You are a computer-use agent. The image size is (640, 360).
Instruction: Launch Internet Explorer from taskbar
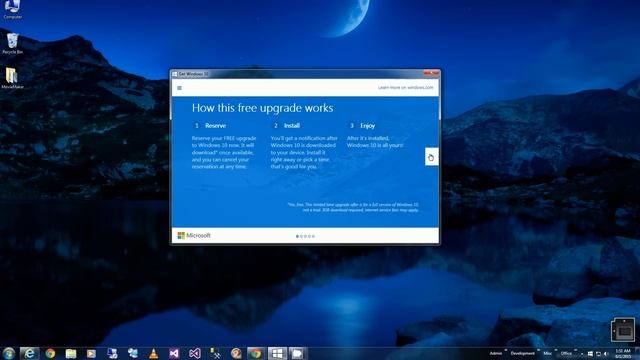point(29,353)
